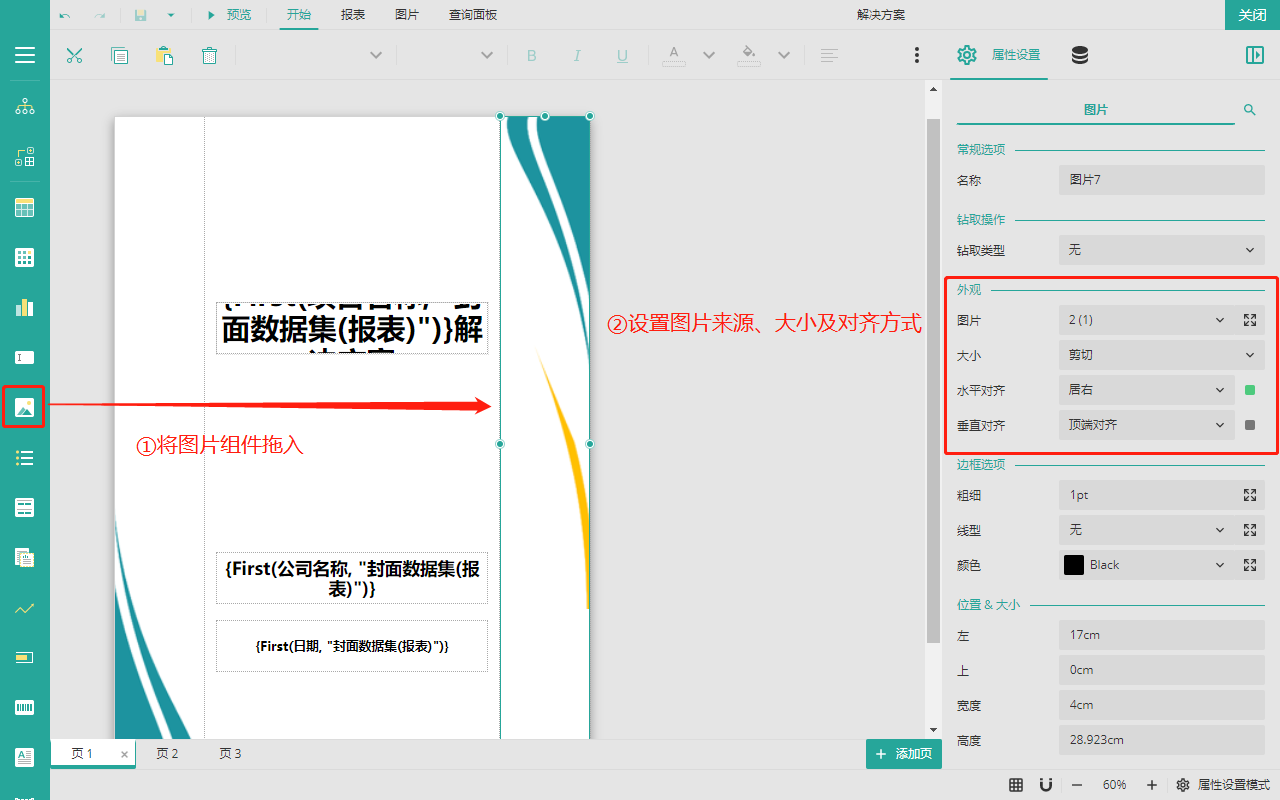Switch to the 报表 tab

click(353, 15)
